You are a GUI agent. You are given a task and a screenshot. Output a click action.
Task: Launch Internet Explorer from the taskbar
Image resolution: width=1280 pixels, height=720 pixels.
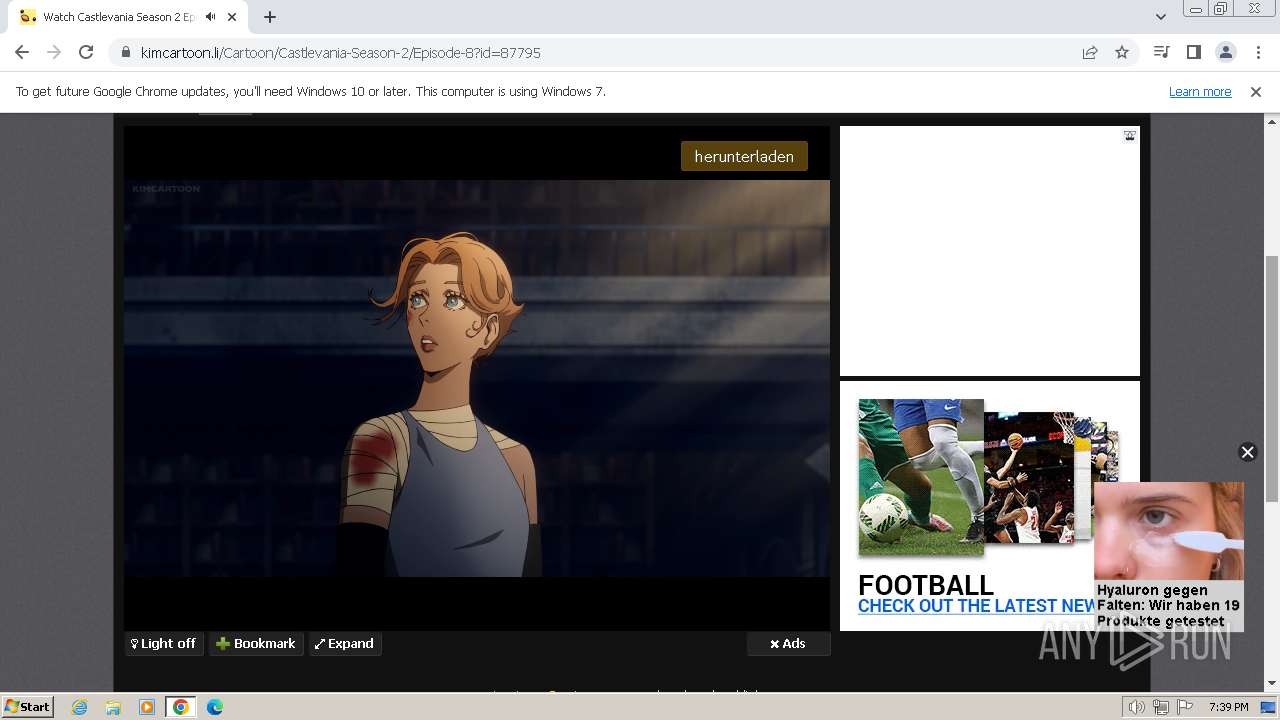(x=80, y=707)
